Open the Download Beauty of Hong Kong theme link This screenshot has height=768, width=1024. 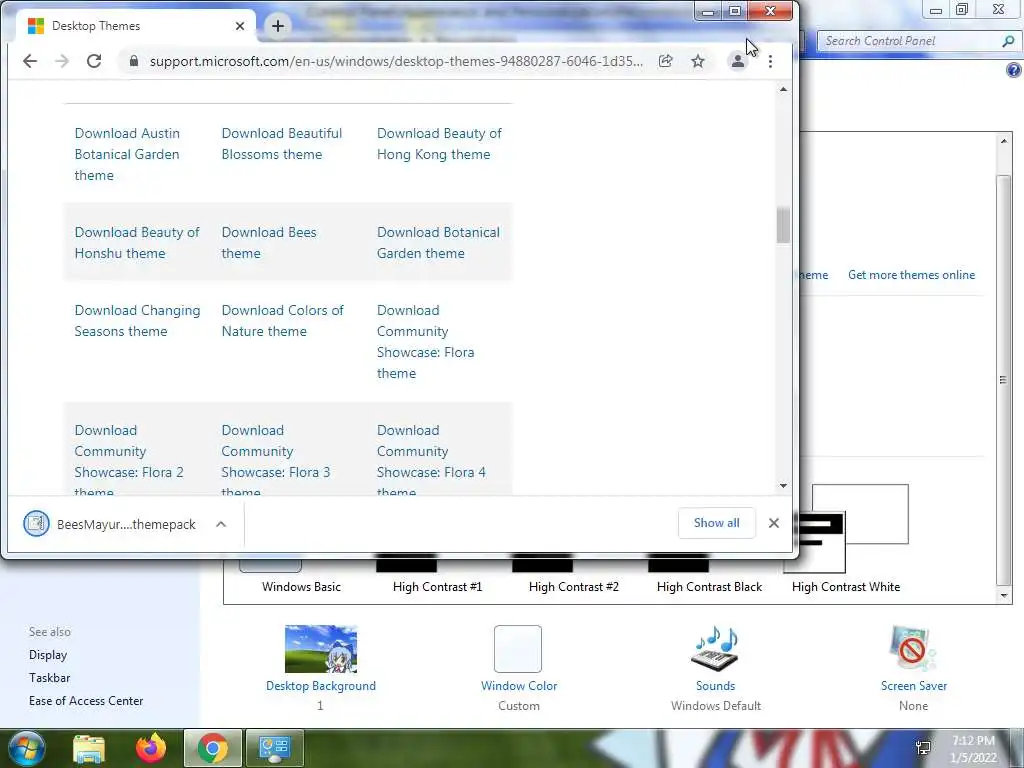[x=439, y=144]
